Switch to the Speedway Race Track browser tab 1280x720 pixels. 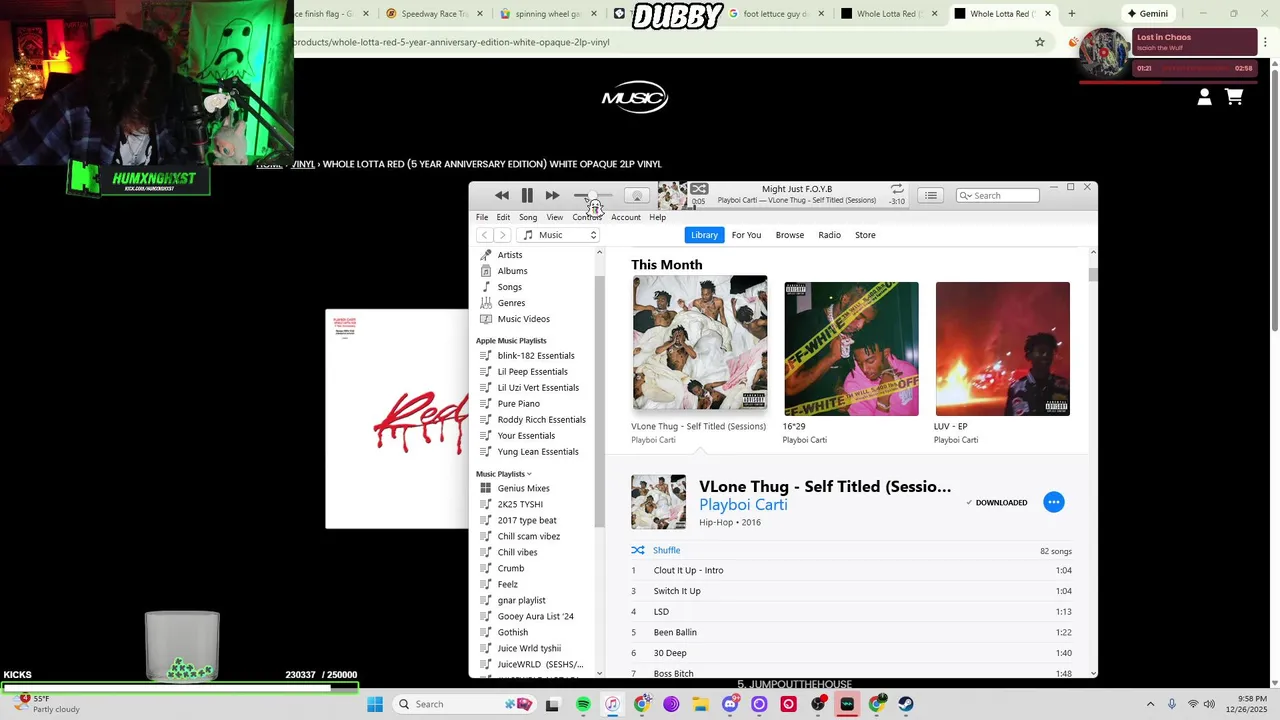(x=434, y=14)
